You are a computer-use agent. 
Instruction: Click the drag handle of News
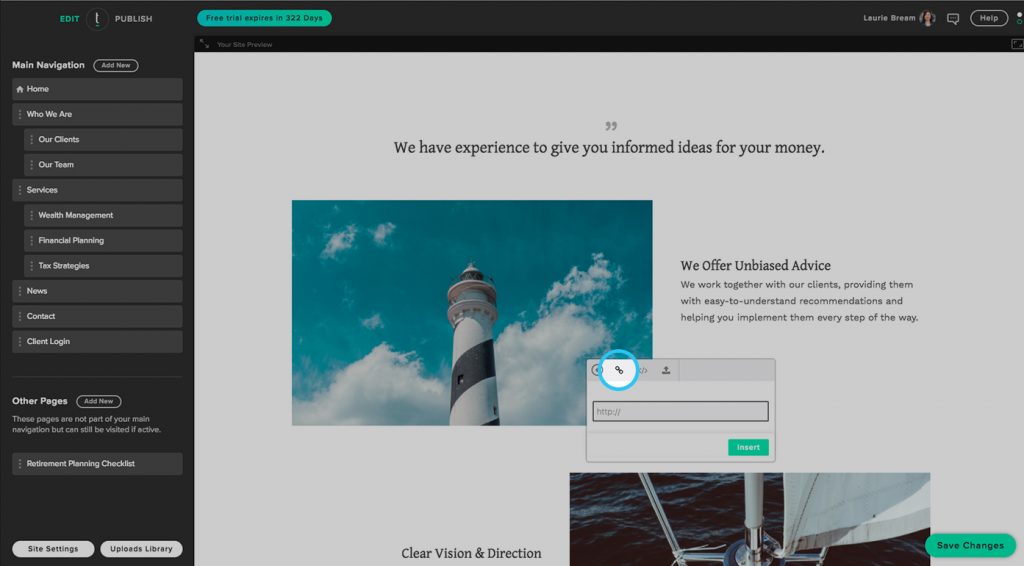(x=20, y=291)
